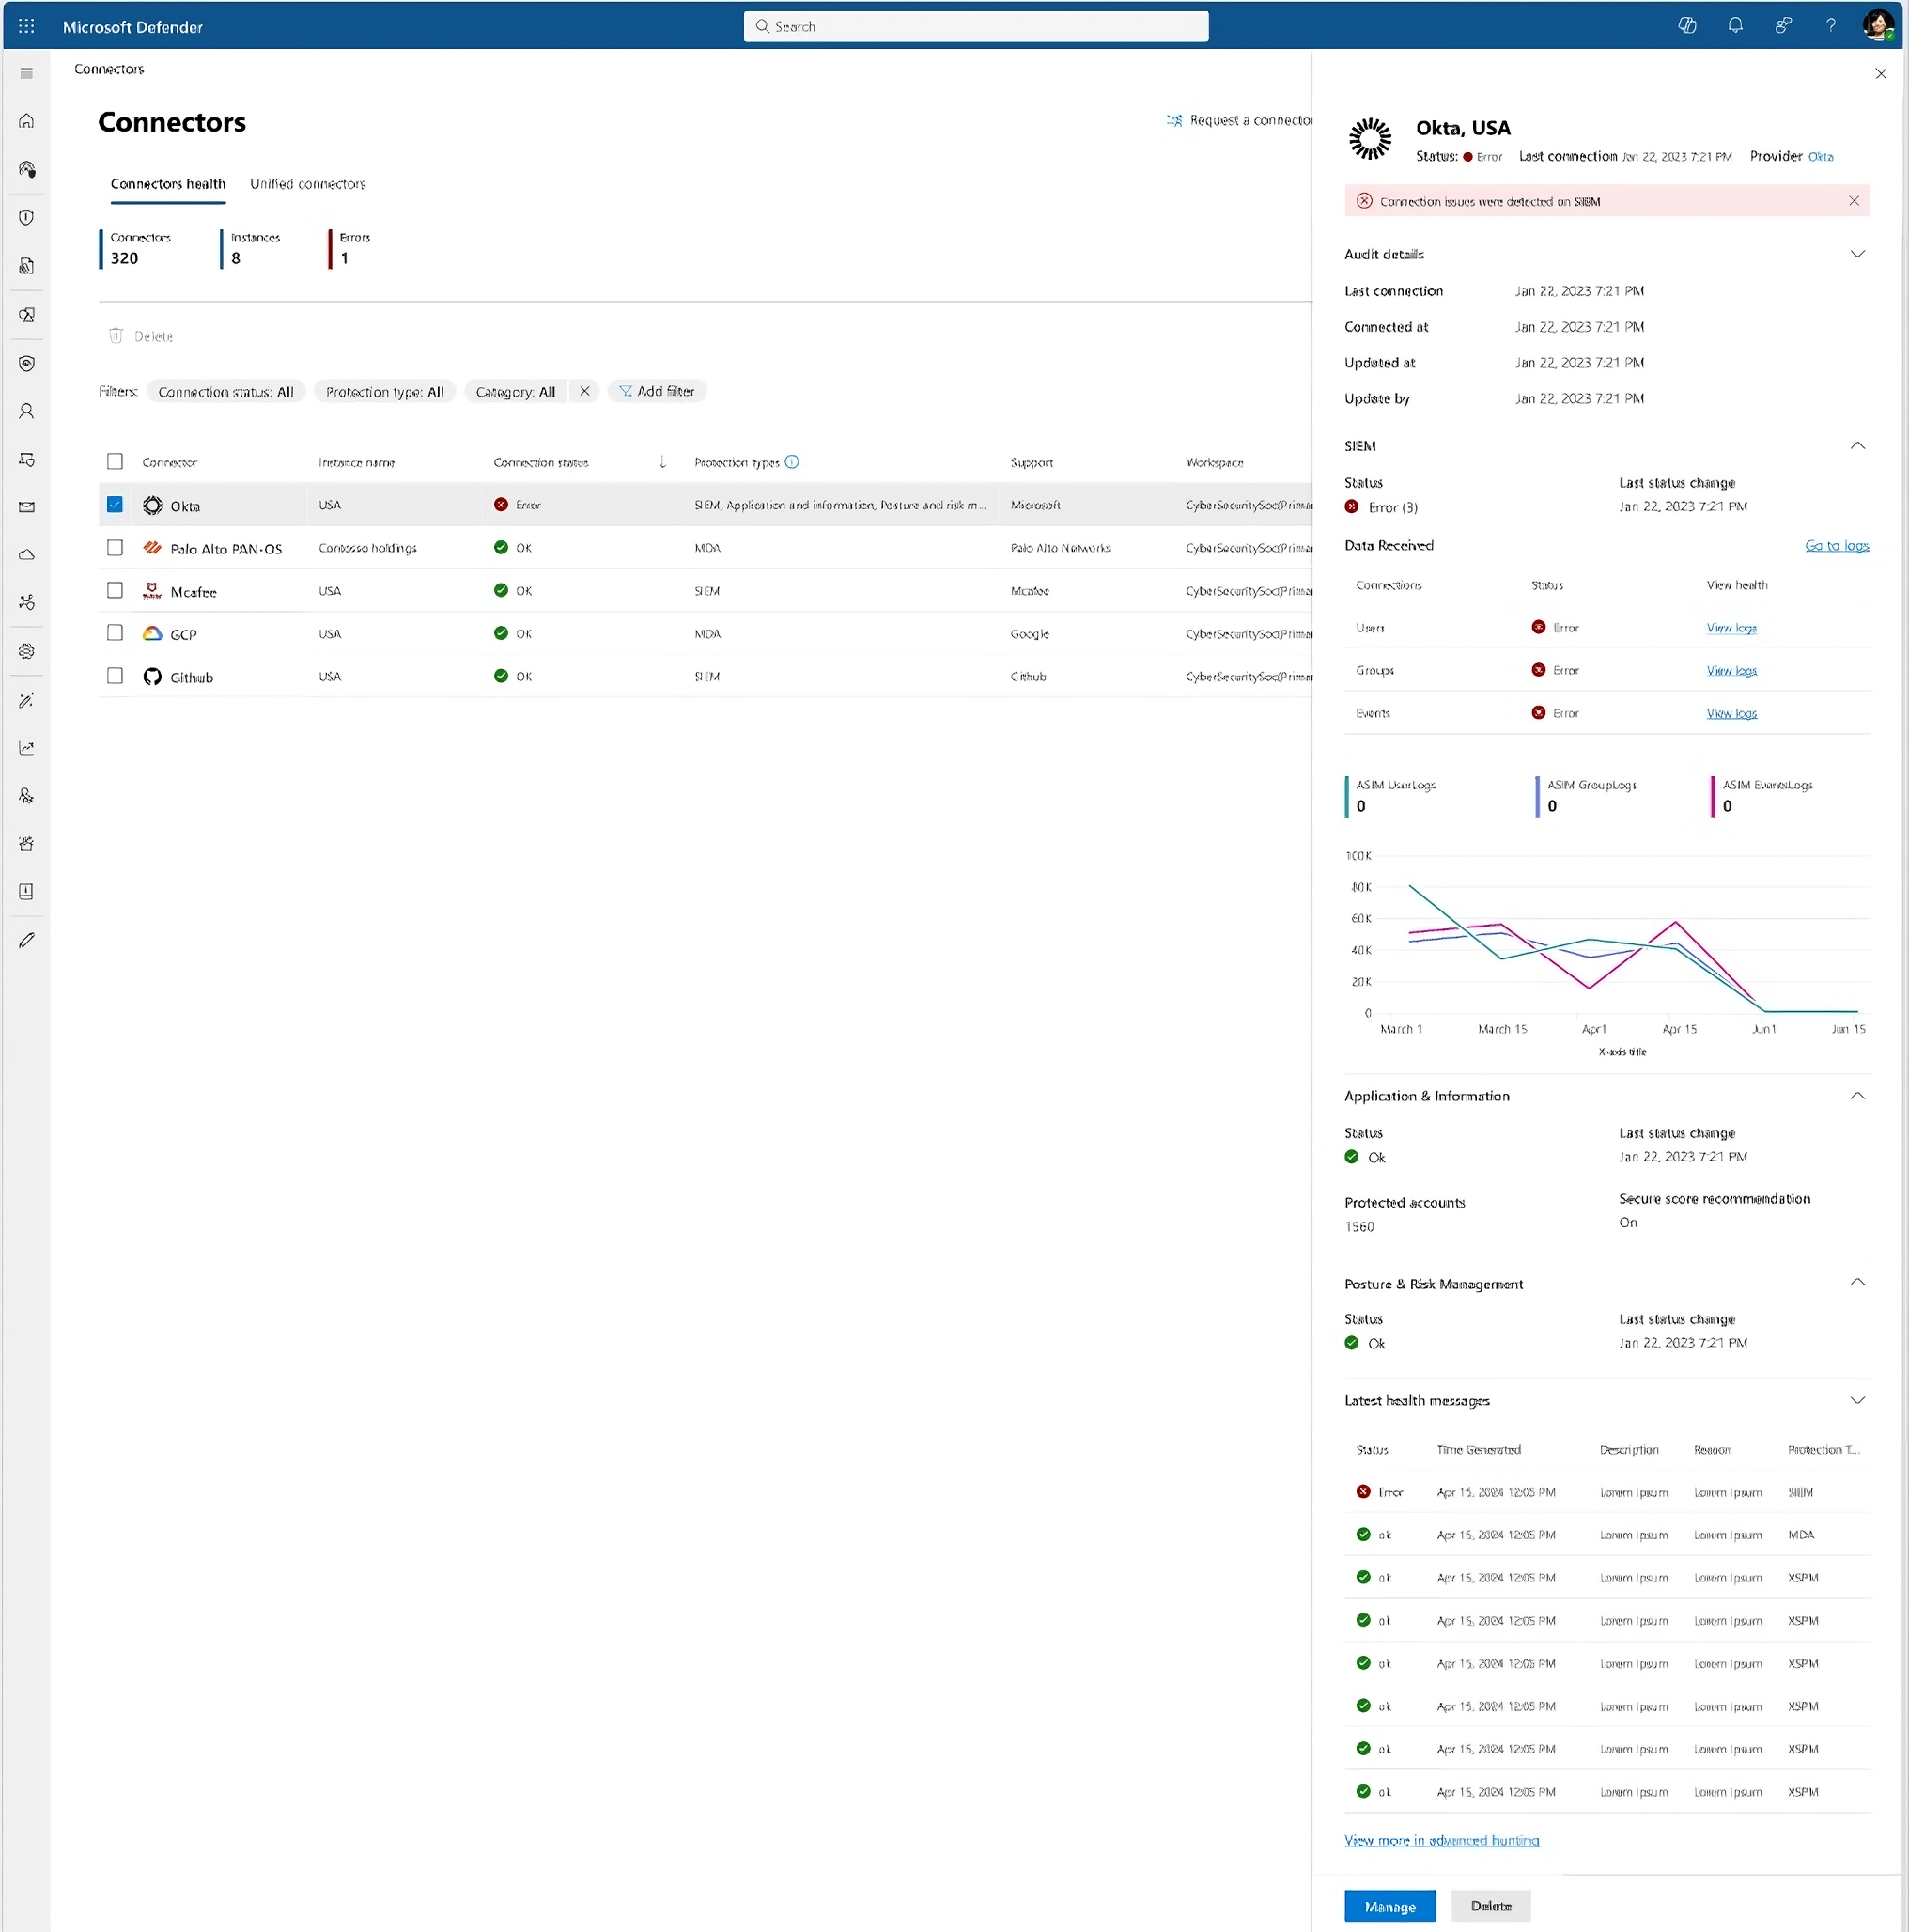This screenshot has height=1932, width=1909.
Task: Collapse the navigation pane with the hamburger icon
Action: click(x=26, y=72)
